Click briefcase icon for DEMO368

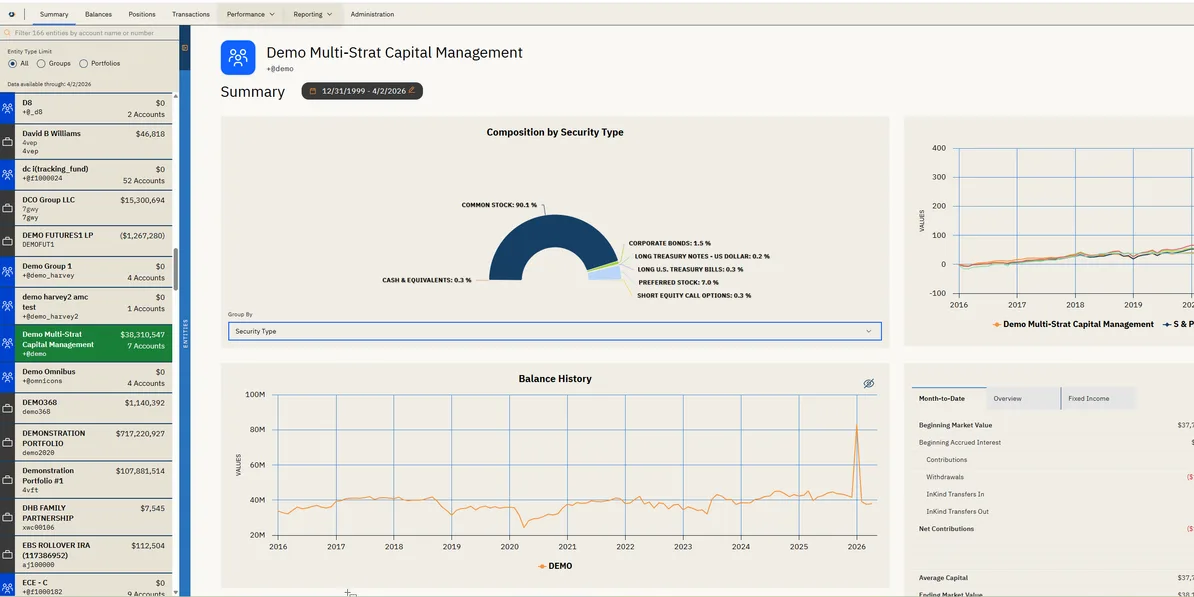[8, 408]
